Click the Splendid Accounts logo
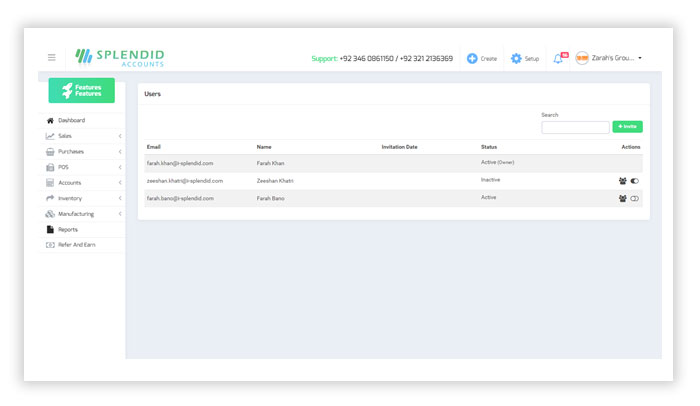Viewport: 700px width, 406px height. click(120, 58)
